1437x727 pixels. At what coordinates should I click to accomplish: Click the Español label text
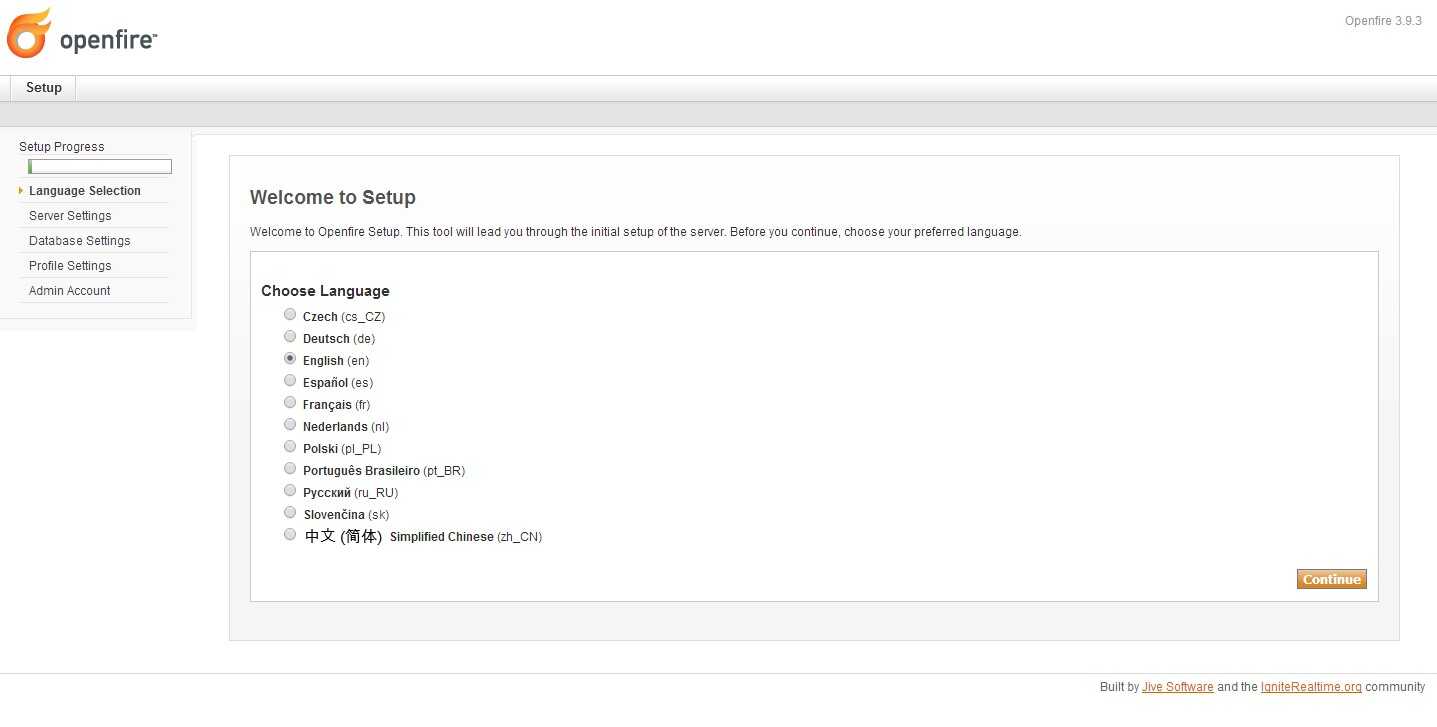(x=326, y=383)
